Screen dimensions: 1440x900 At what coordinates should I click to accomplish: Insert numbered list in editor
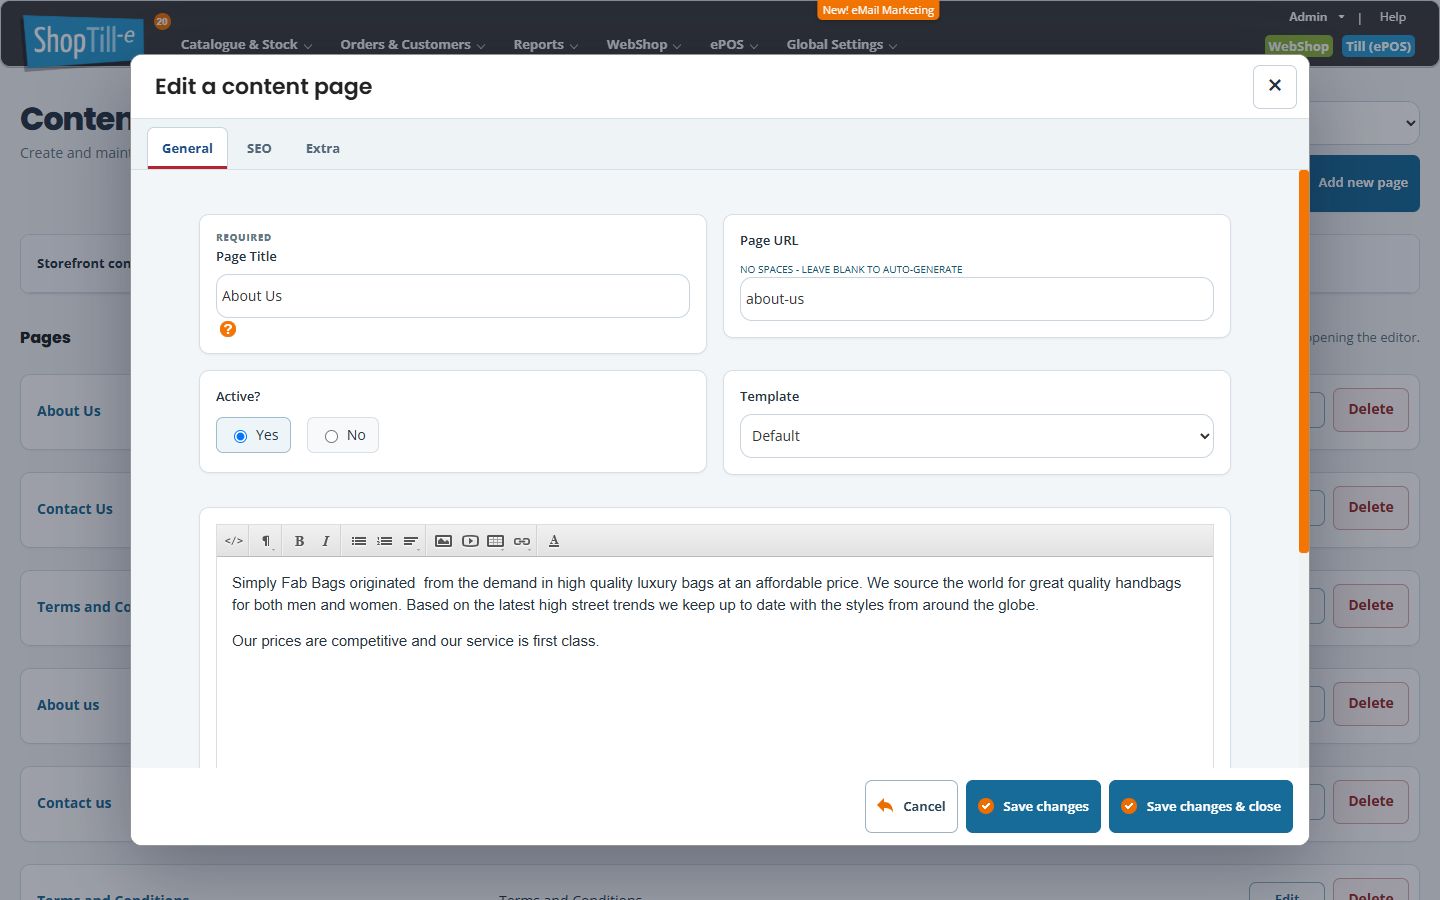(x=384, y=541)
